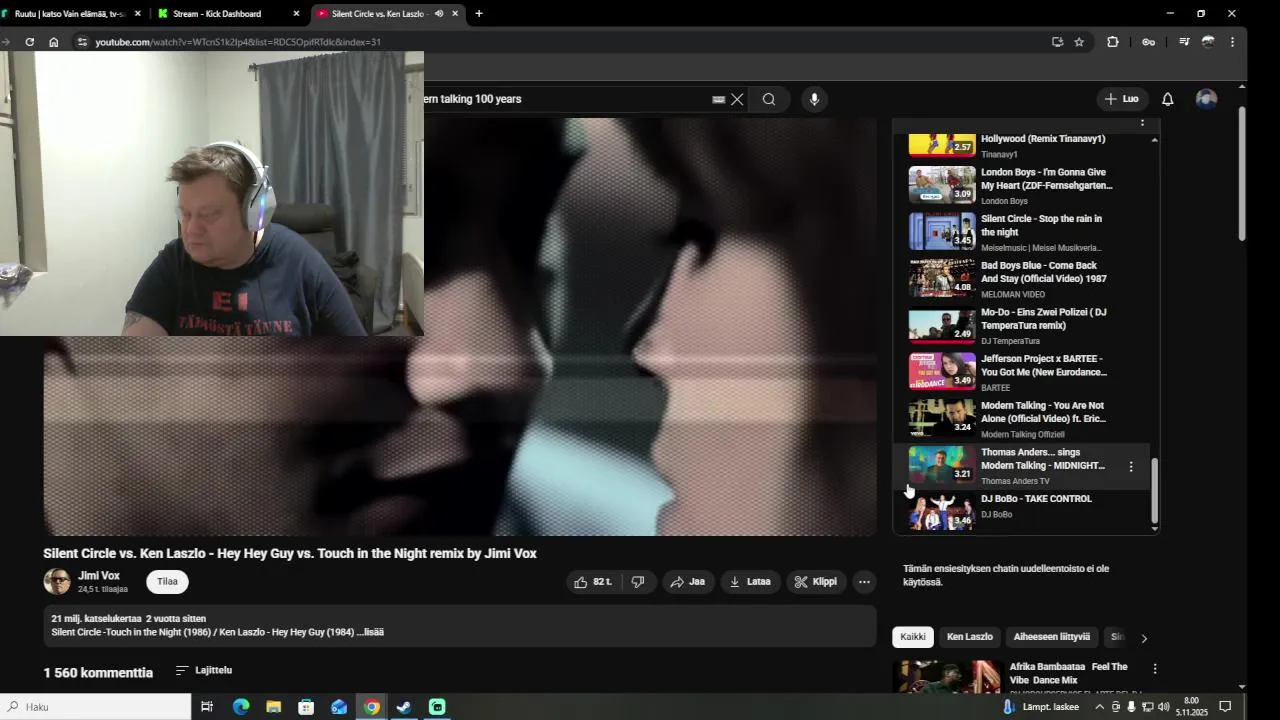Open YouTube notifications bell
The height and width of the screenshot is (720, 1280).
(1167, 99)
